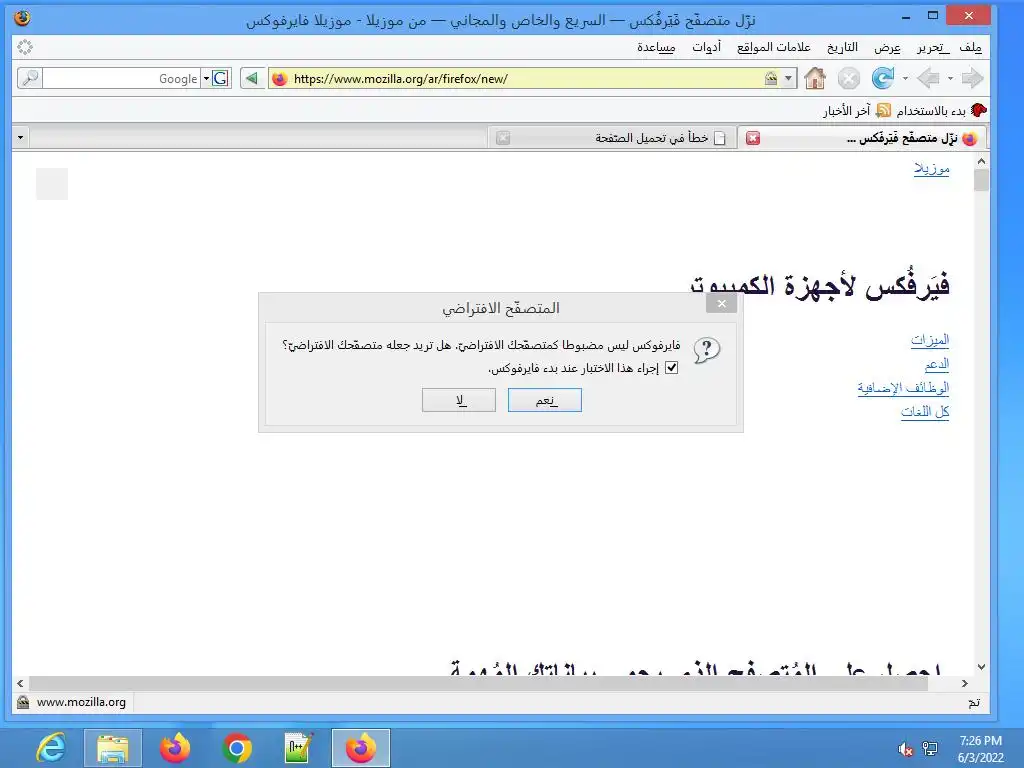Click the search magnifier icon
The image size is (1024, 768).
pyautogui.click(x=29, y=78)
